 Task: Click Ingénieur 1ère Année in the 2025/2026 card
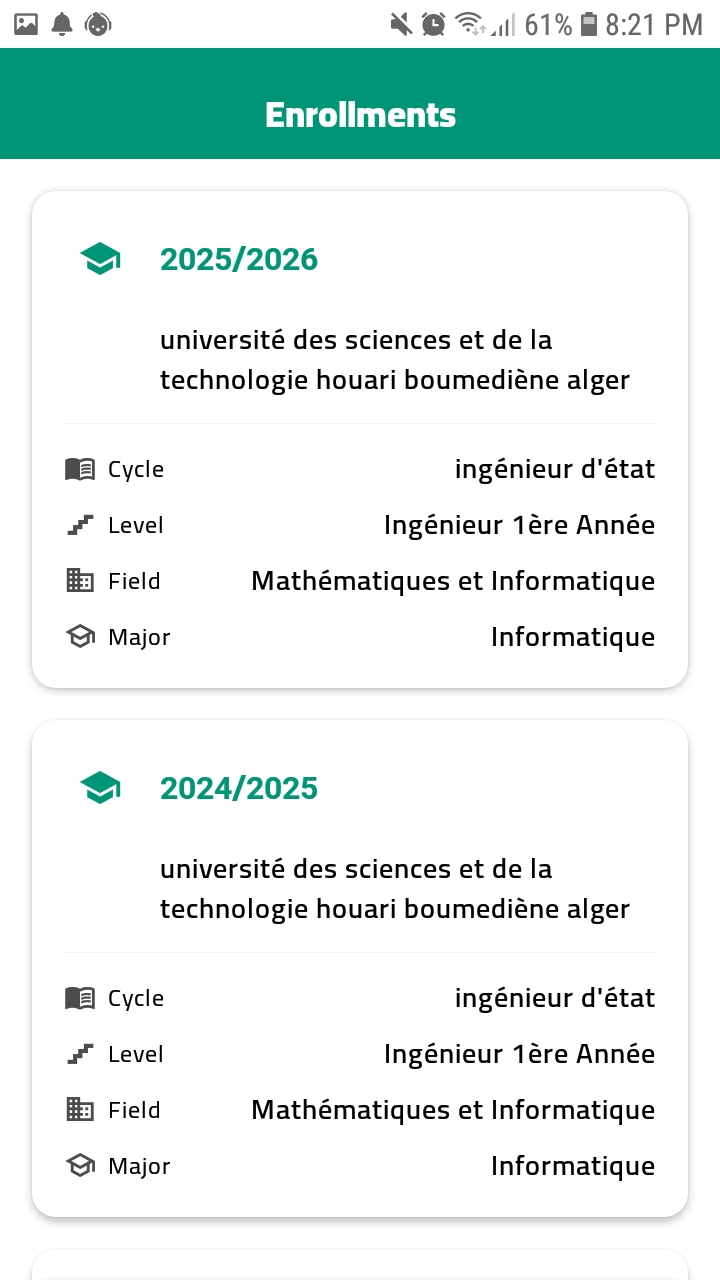519,525
